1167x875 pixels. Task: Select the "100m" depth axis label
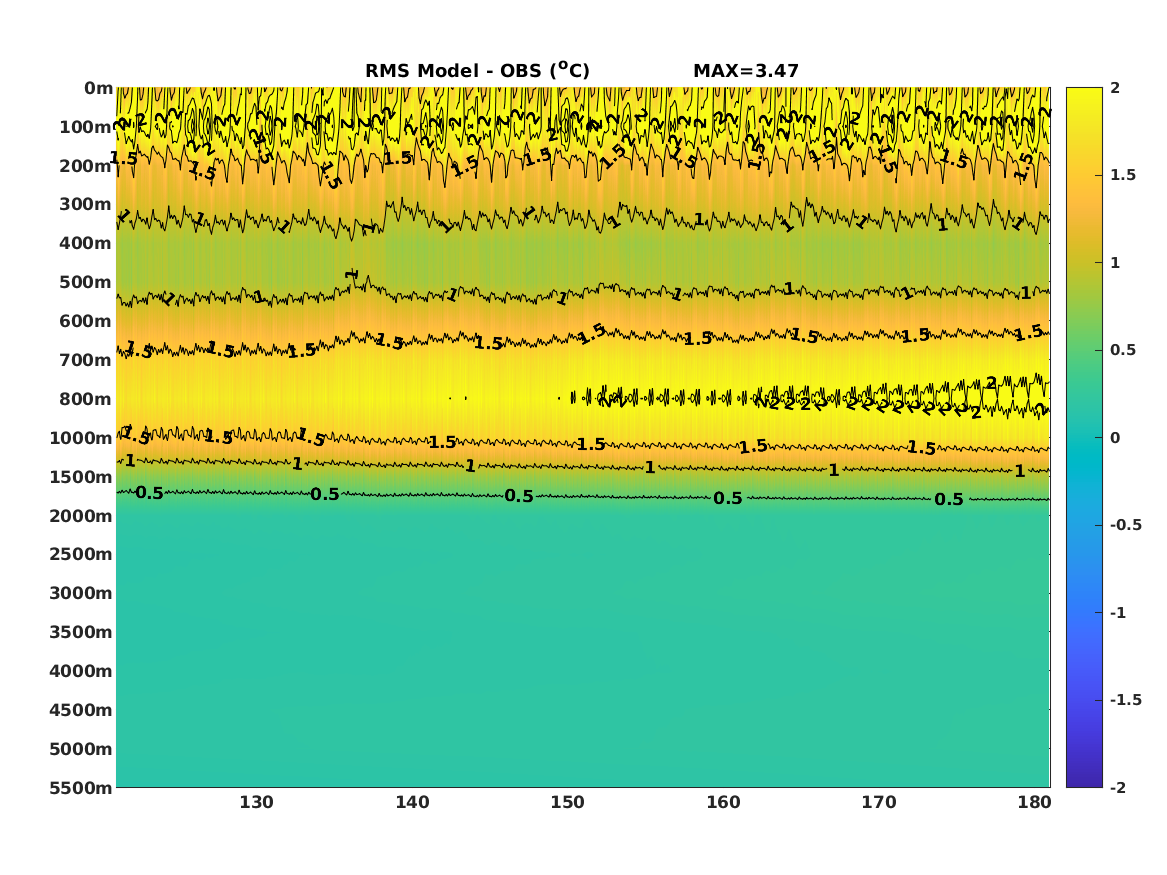tap(86, 127)
